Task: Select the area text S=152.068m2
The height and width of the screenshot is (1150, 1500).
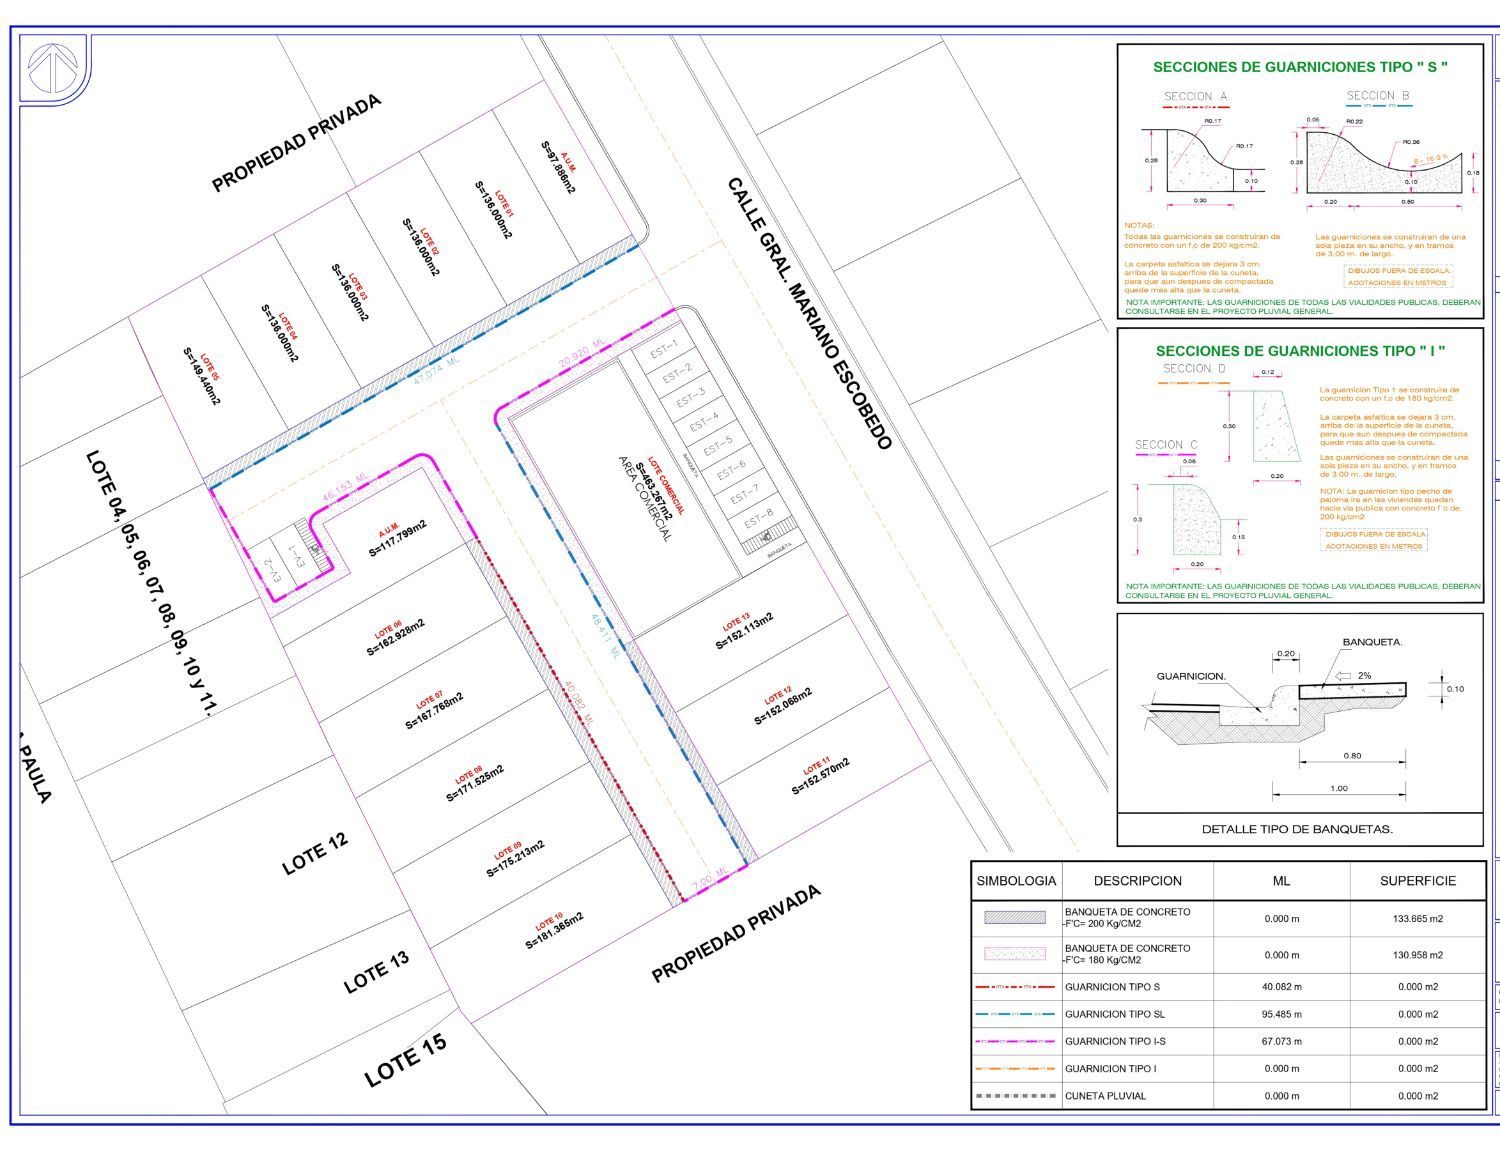Action: click(x=783, y=706)
